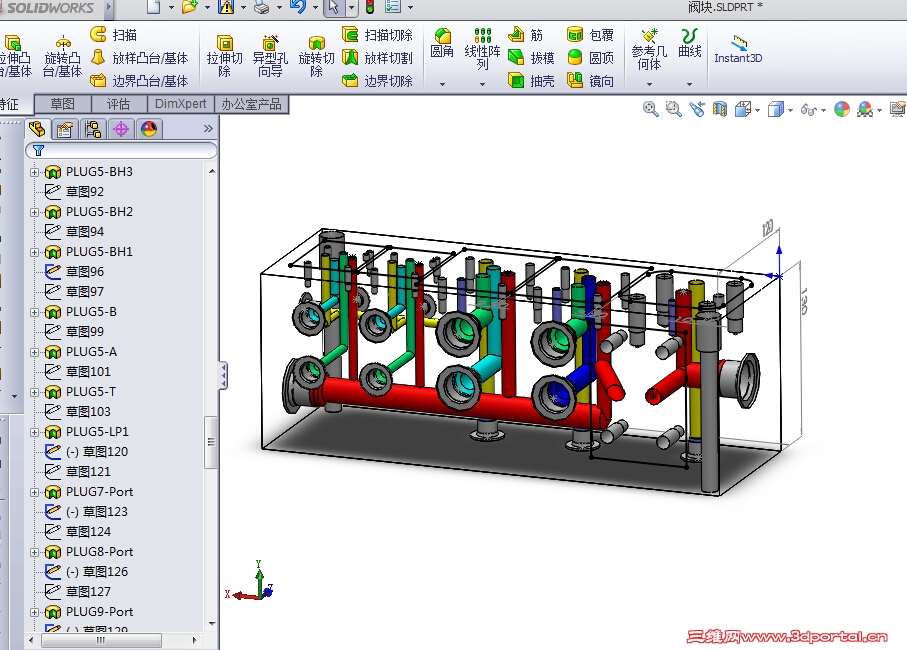This screenshot has width=907, height=650.
Task: Click the feature tree filter field
Action: (121, 150)
